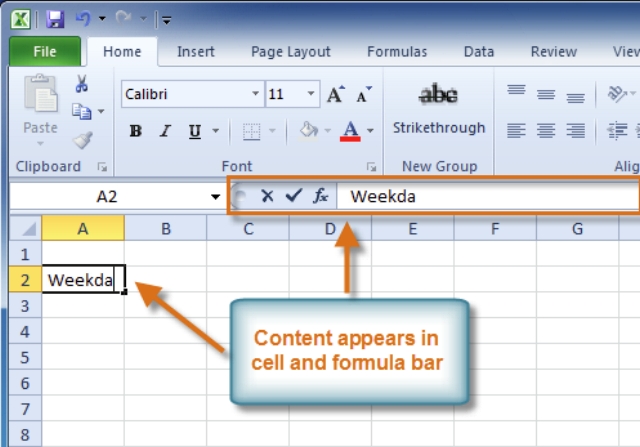Select column D header
This screenshot has height=447, width=640.
point(330,229)
